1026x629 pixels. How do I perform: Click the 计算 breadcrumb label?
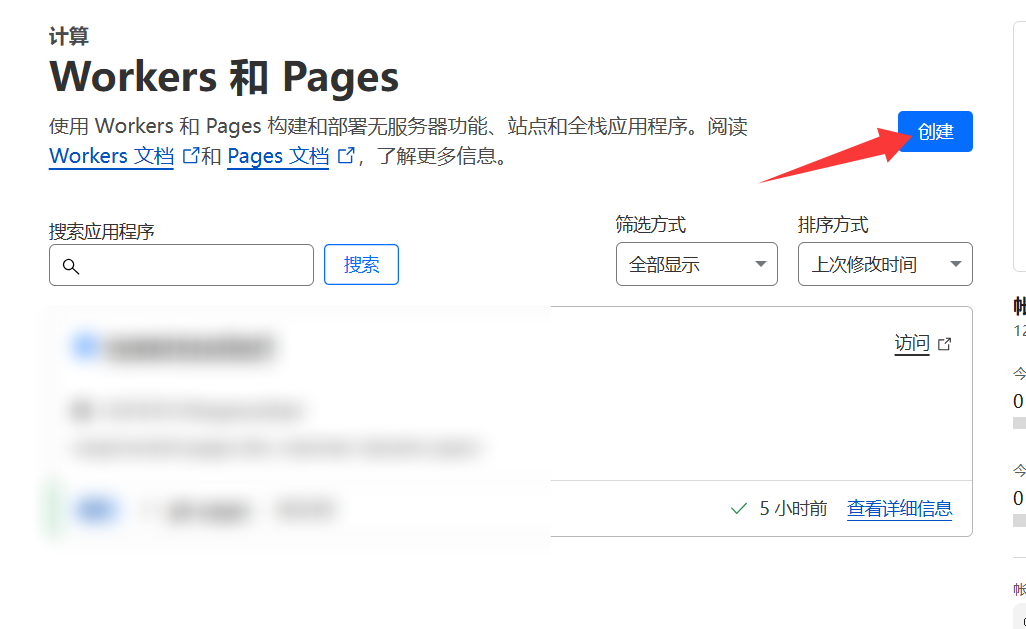(69, 36)
